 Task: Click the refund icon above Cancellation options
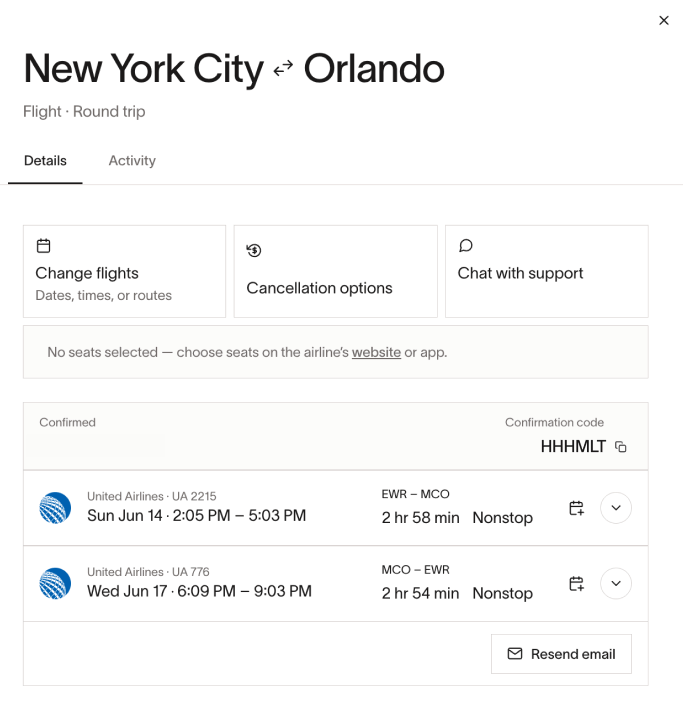[x=254, y=250]
